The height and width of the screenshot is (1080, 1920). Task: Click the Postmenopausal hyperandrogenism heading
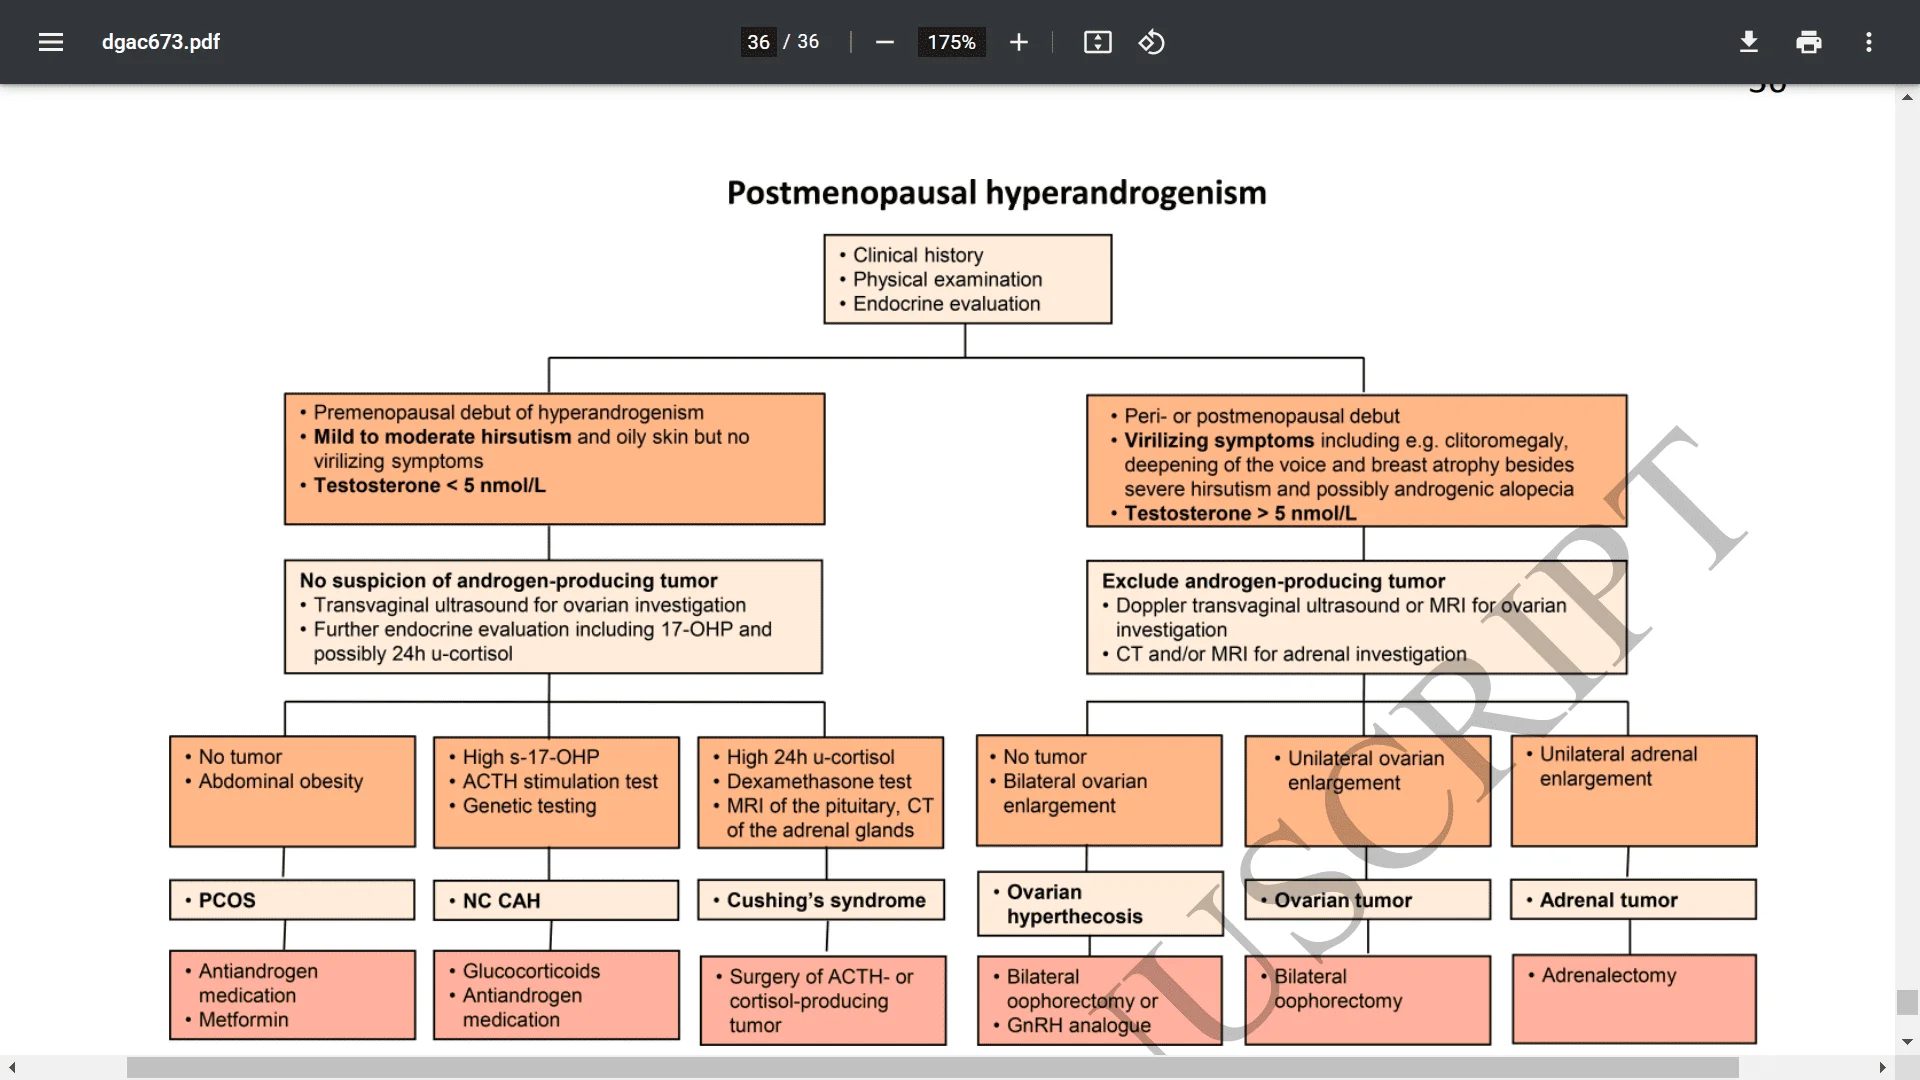tap(997, 192)
